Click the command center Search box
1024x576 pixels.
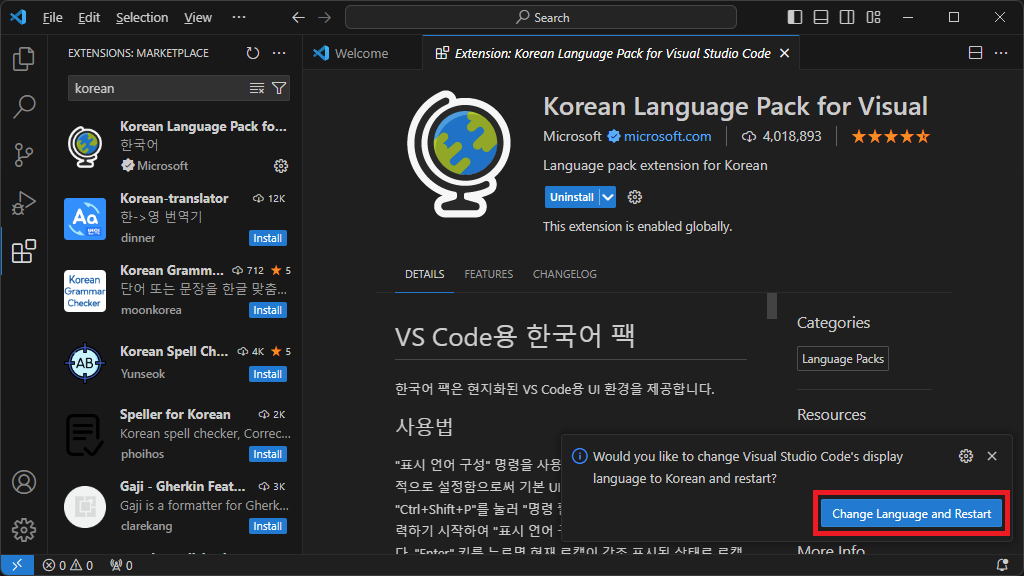click(541, 18)
